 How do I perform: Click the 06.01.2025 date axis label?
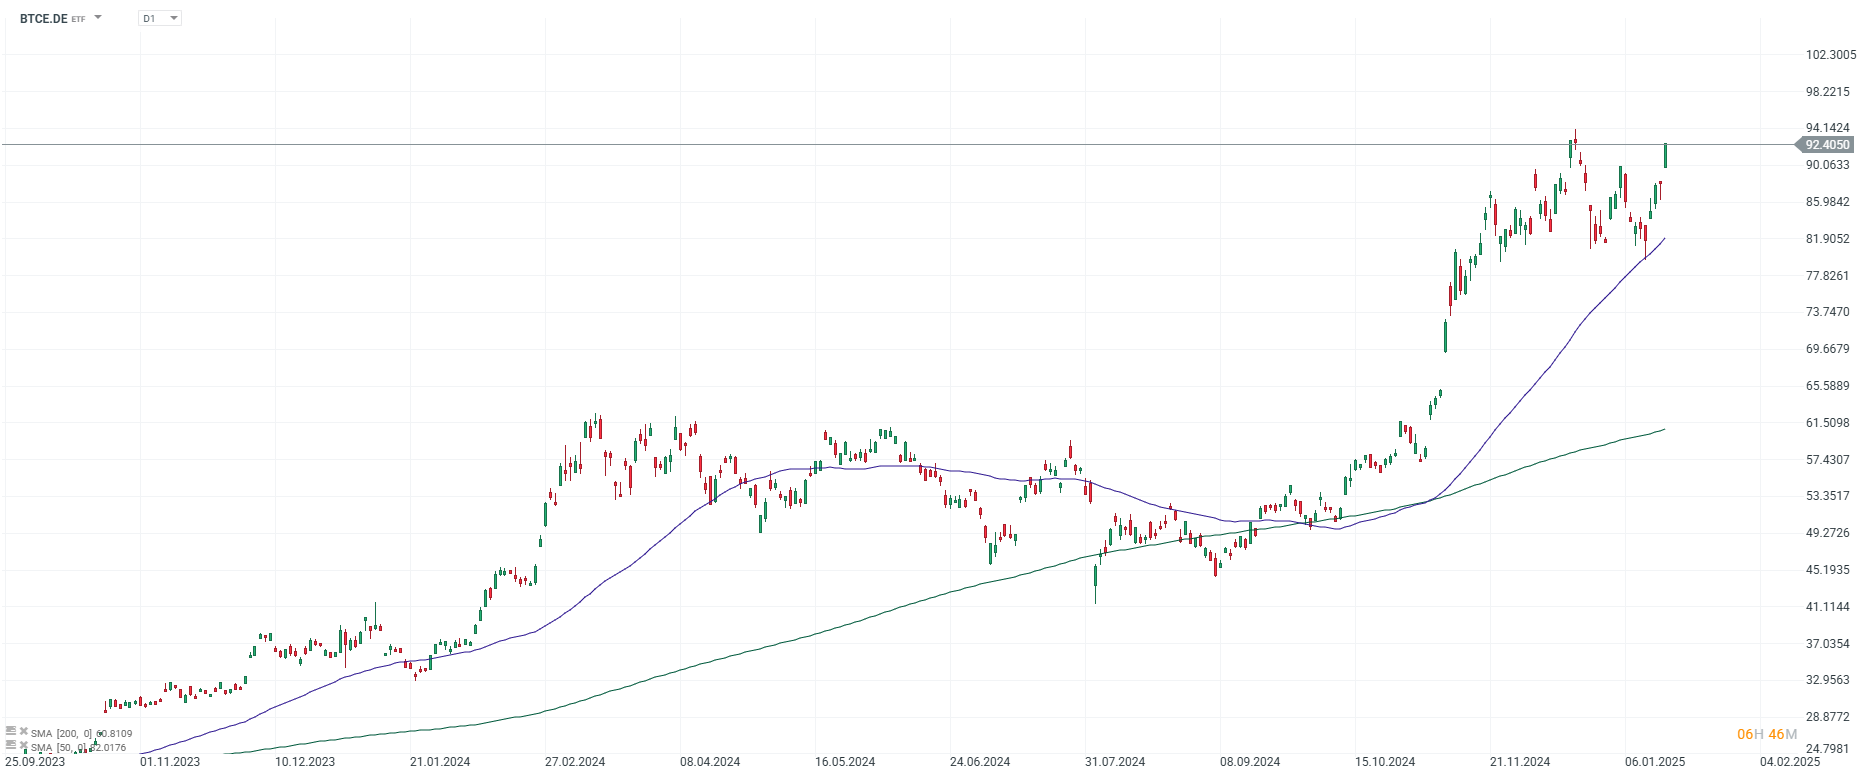pos(1655,762)
